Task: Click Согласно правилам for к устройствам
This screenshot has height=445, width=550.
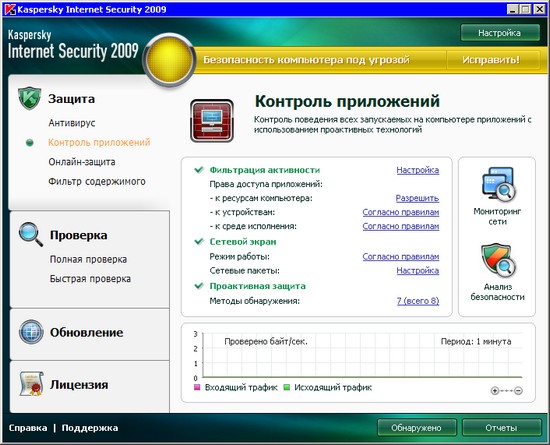Action: pos(401,212)
